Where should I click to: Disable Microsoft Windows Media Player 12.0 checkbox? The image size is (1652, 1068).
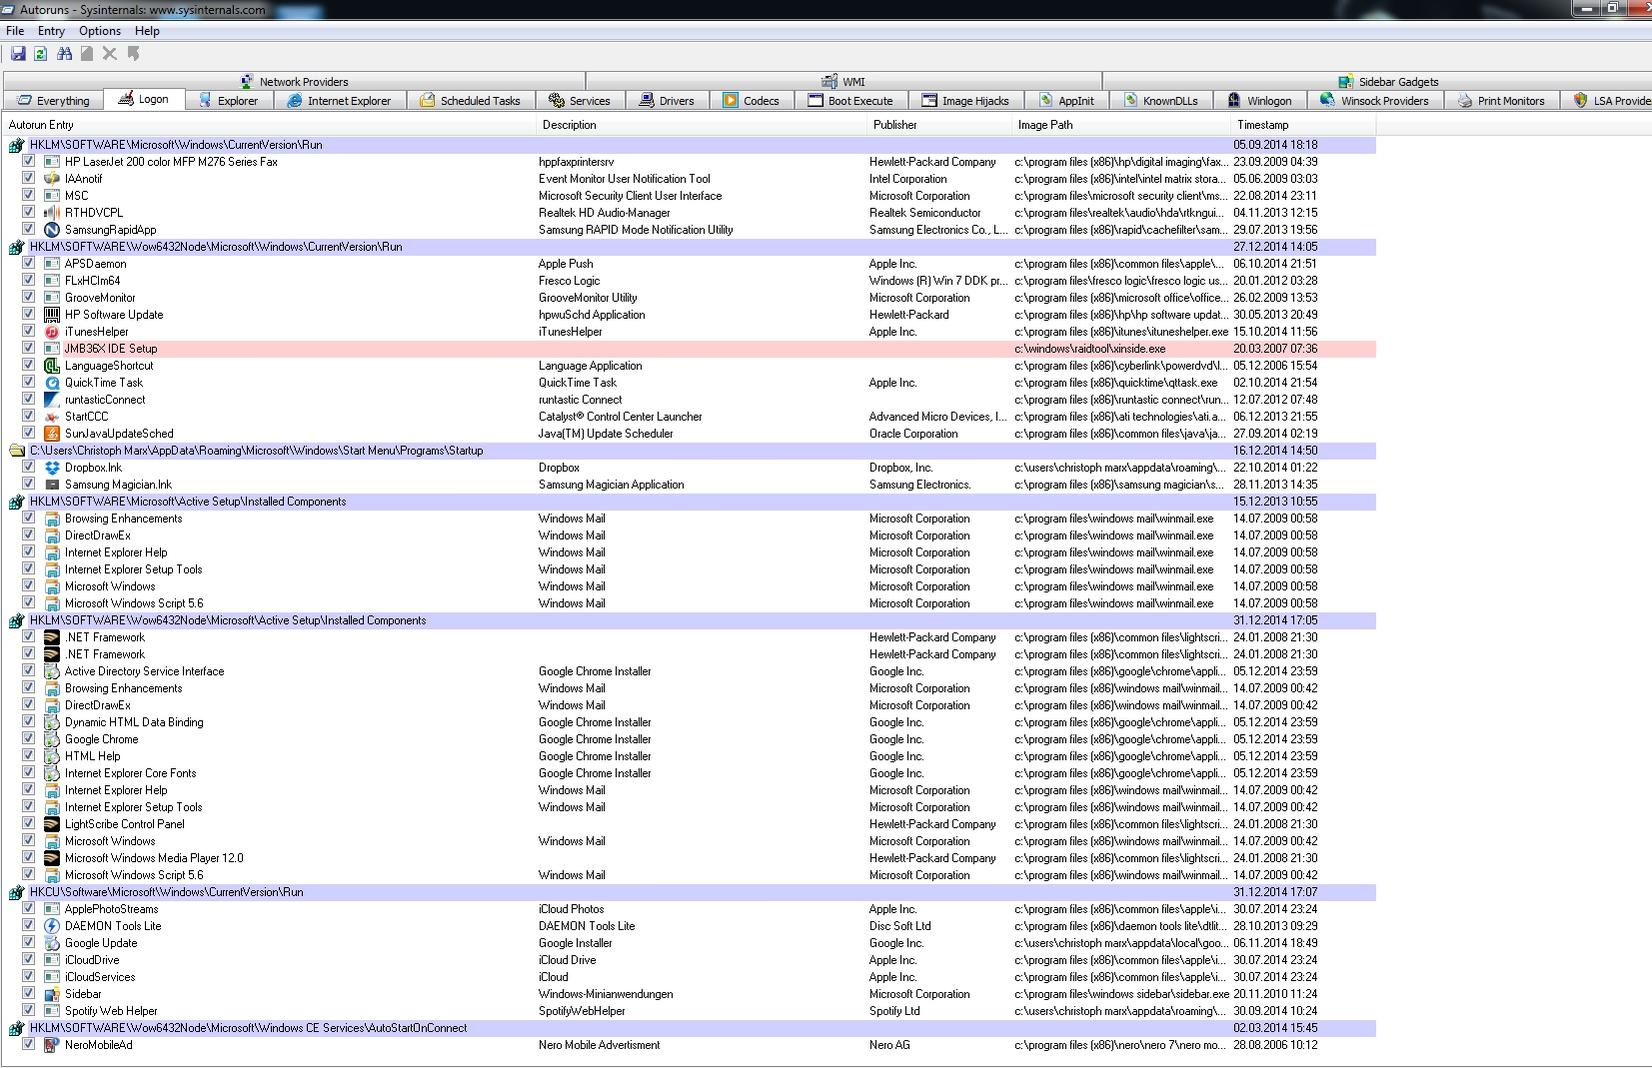click(x=28, y=858)
